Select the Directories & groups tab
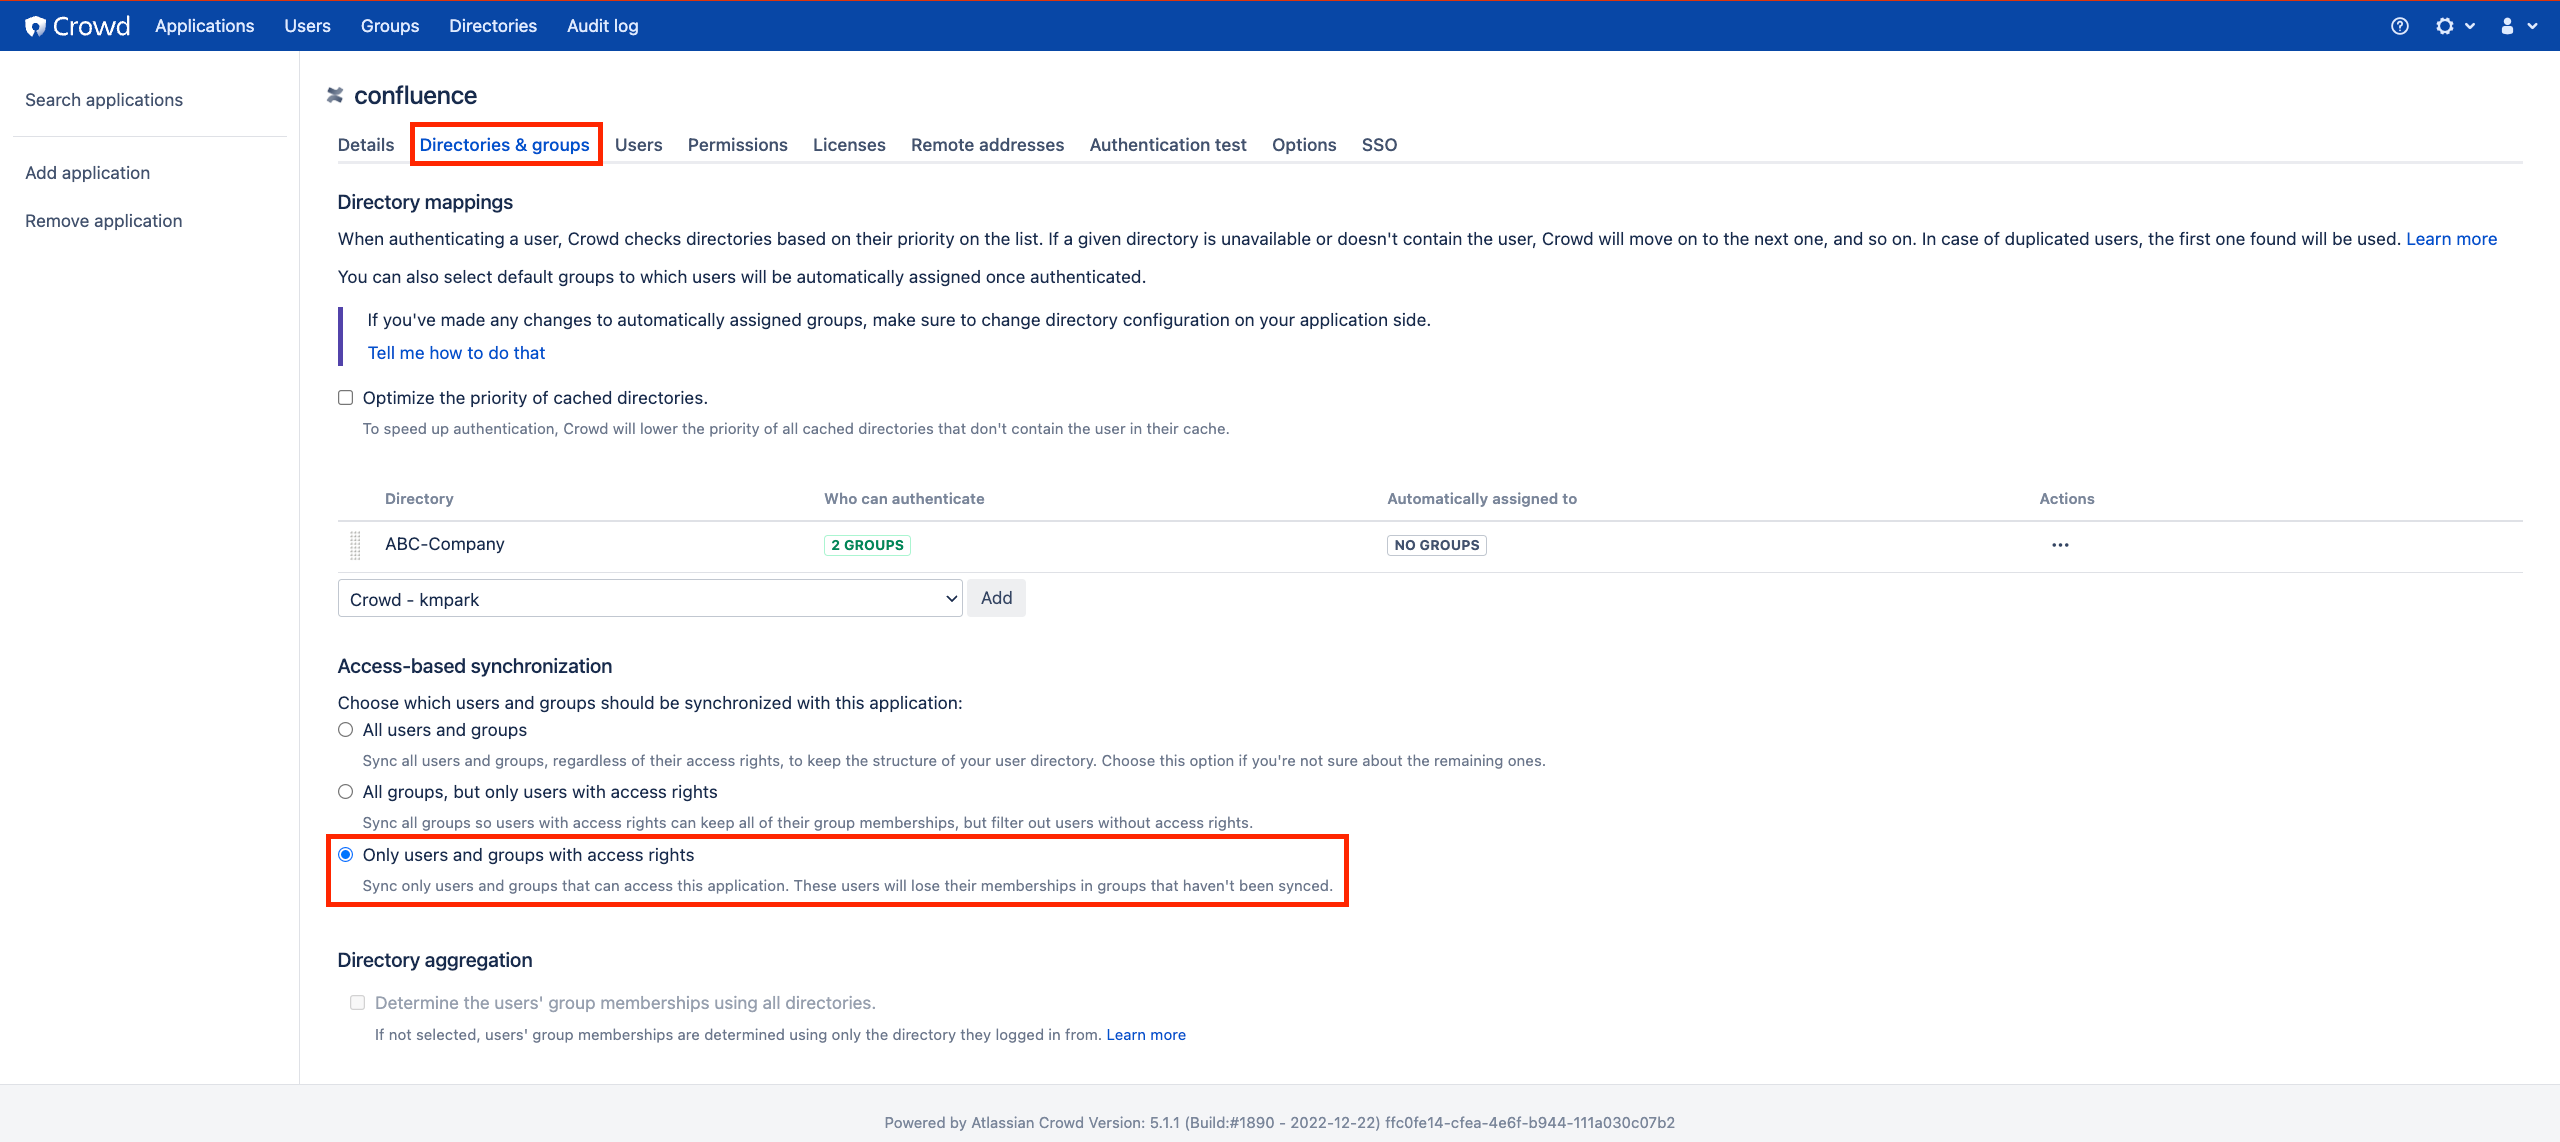This screenshot has width=2560, height=1142. point(505,145)
